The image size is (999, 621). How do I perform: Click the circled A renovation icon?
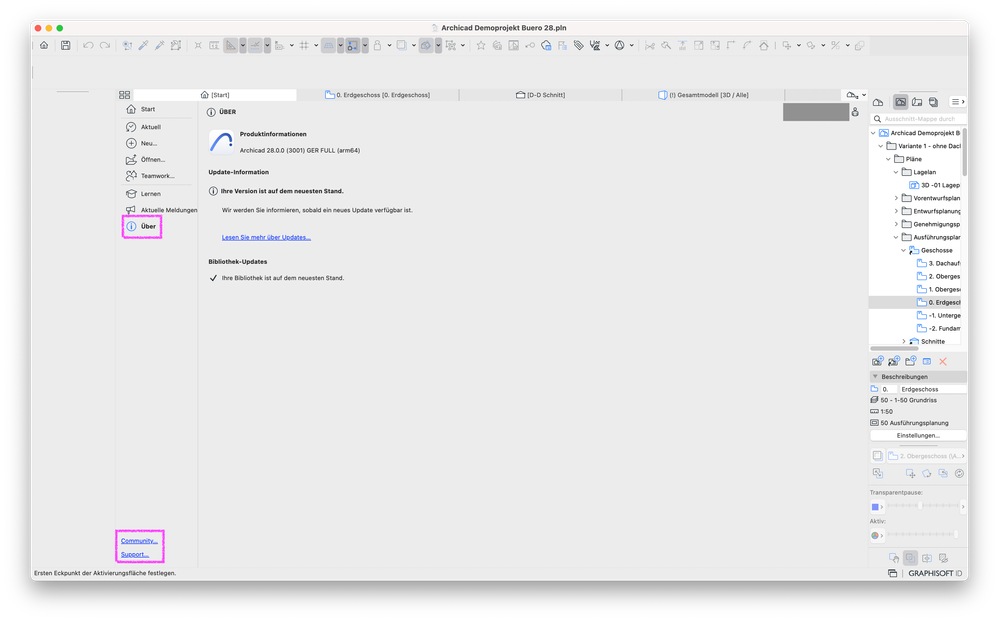coord(619,45)
